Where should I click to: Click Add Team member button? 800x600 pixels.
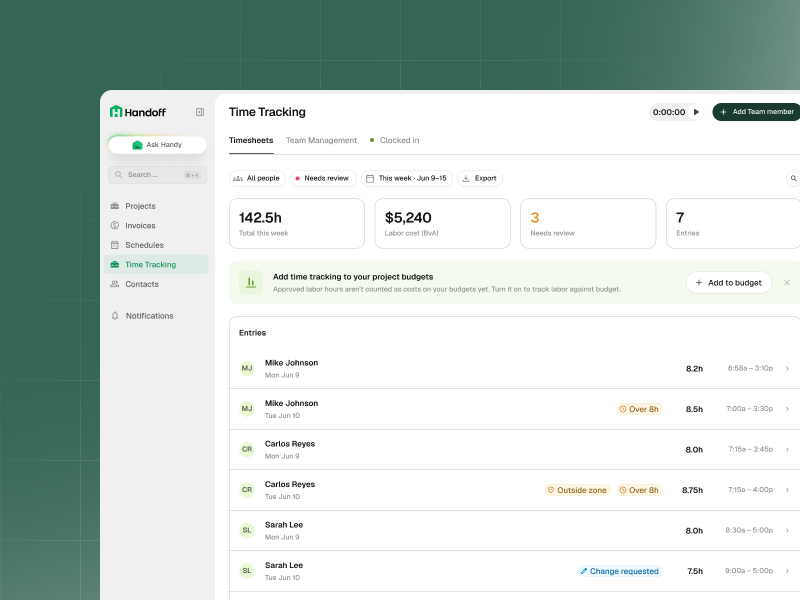tap(757, 112)
